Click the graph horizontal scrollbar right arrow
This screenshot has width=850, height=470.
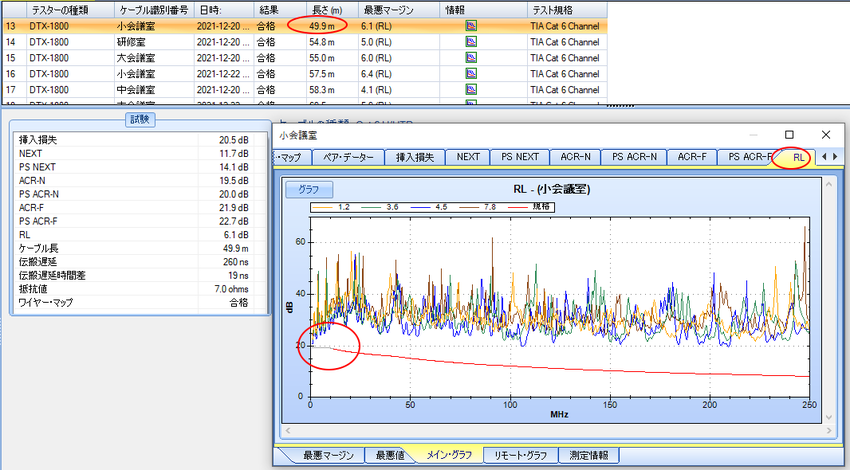(829, 430)
